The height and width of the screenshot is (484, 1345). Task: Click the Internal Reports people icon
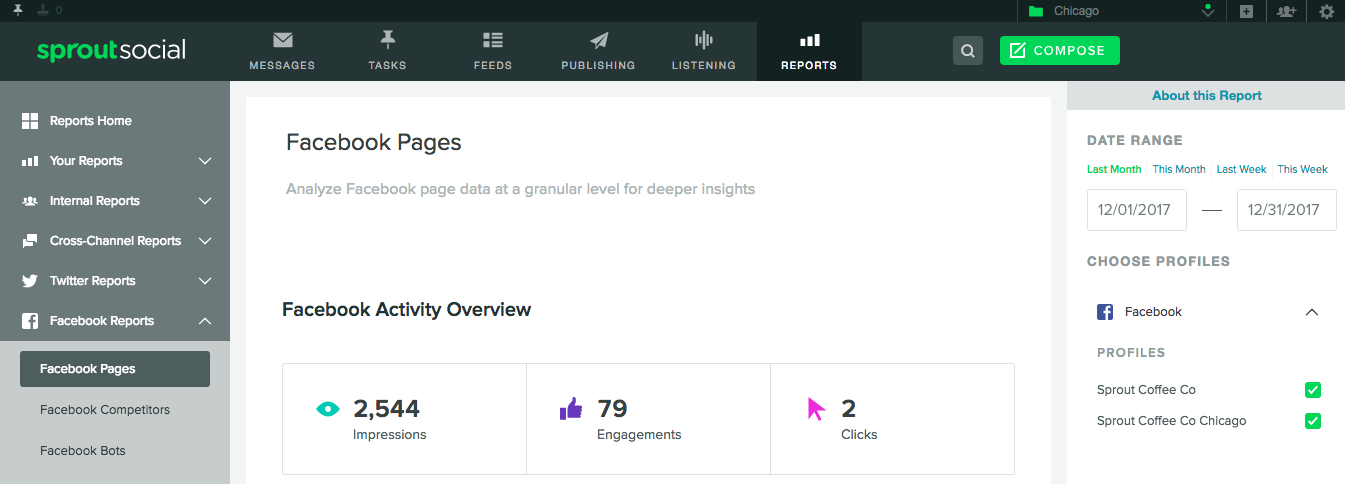(30, 201)
